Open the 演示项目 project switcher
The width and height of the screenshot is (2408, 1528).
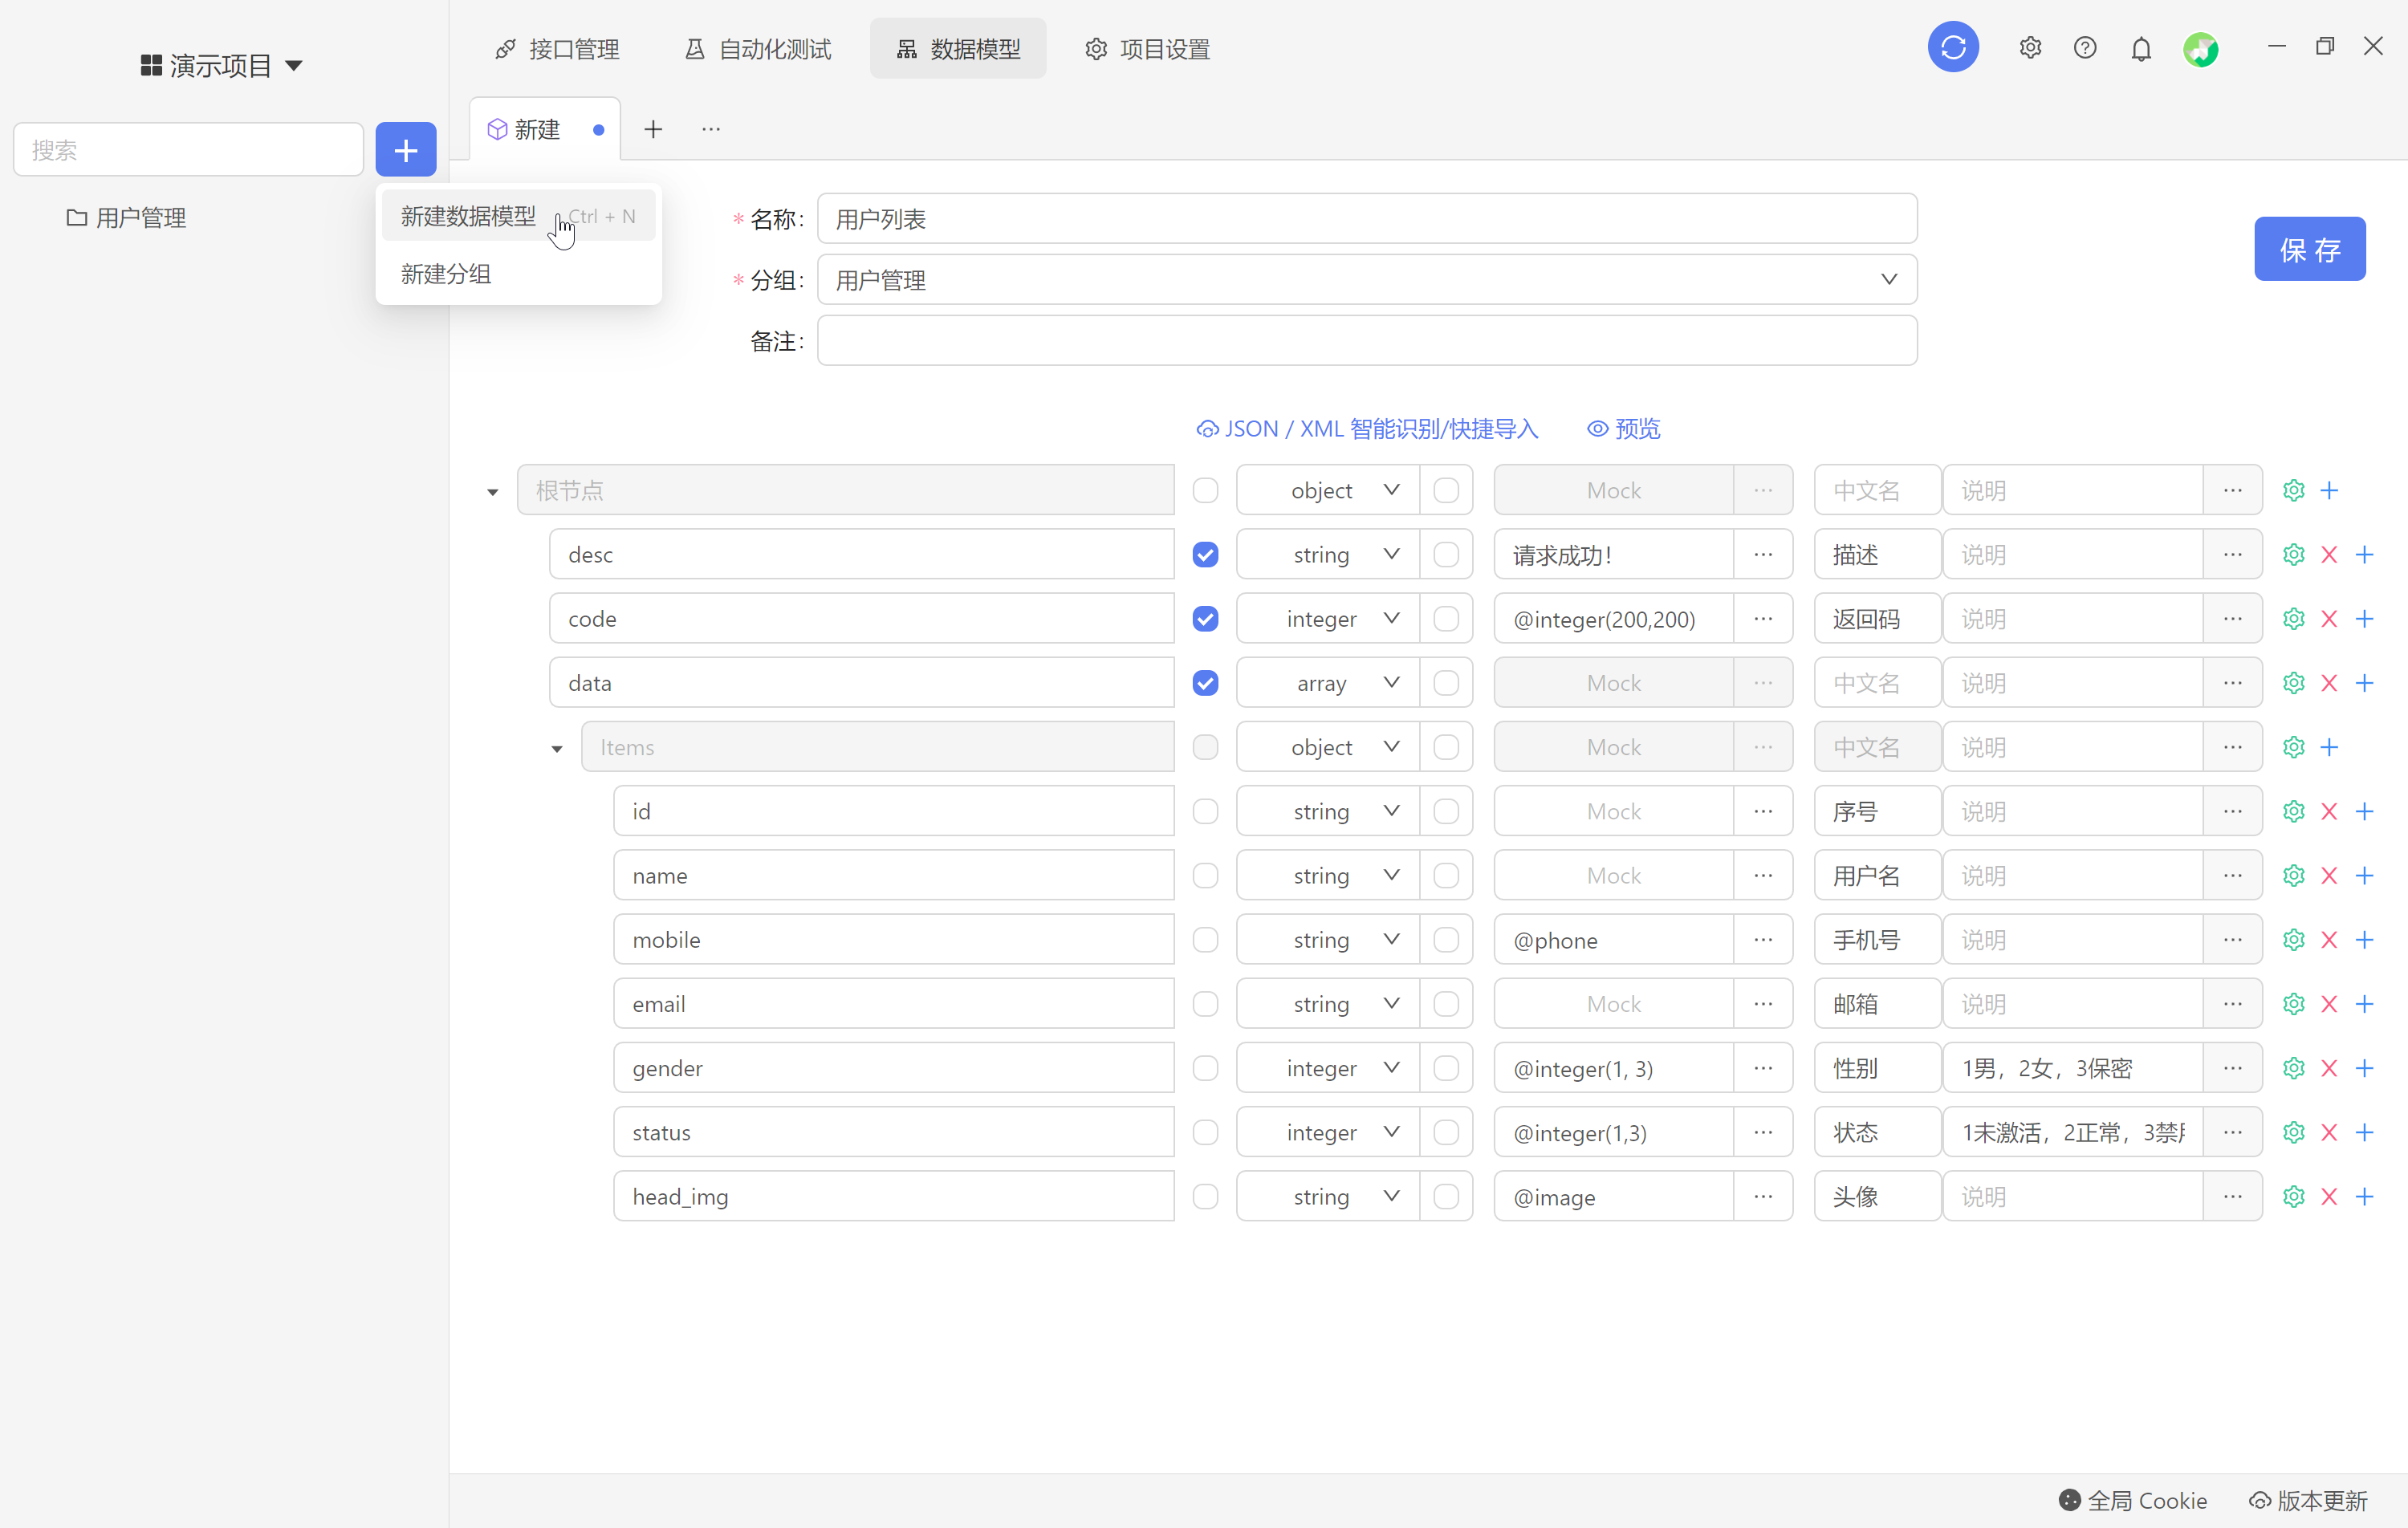pos(221,66)
